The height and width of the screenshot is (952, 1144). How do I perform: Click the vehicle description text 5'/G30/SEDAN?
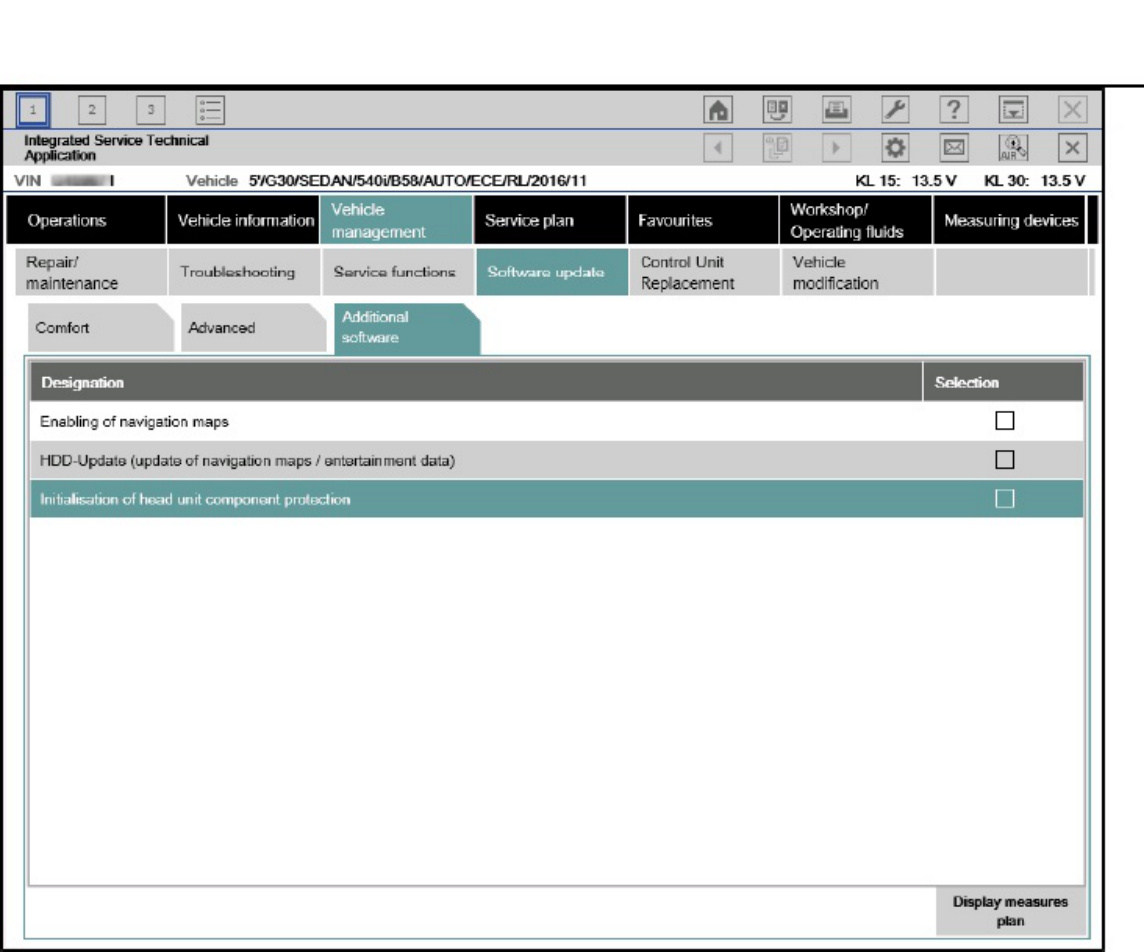[417, 181]
